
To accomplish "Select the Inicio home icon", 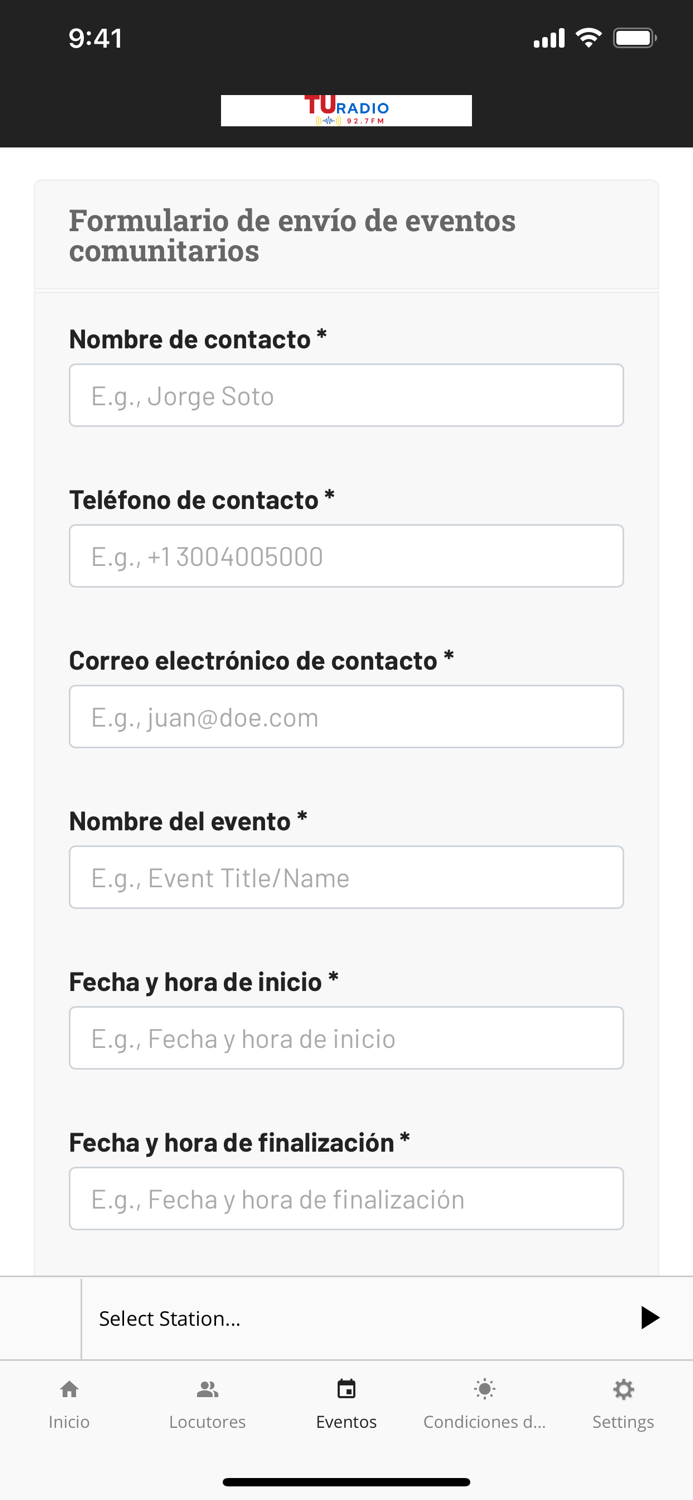I will (69, 1389).
